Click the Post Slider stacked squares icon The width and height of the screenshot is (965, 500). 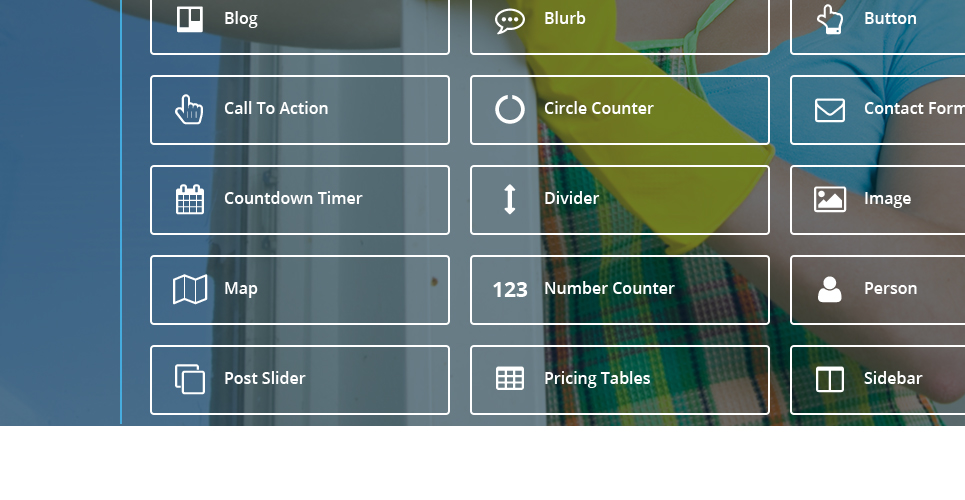coord(190,379)
